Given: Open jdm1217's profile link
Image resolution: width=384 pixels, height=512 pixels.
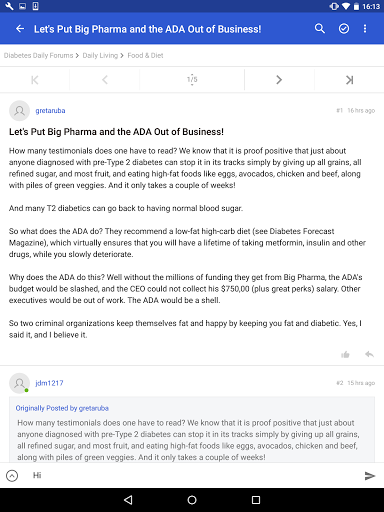Looking at the screenshot, I should (49, 383).
